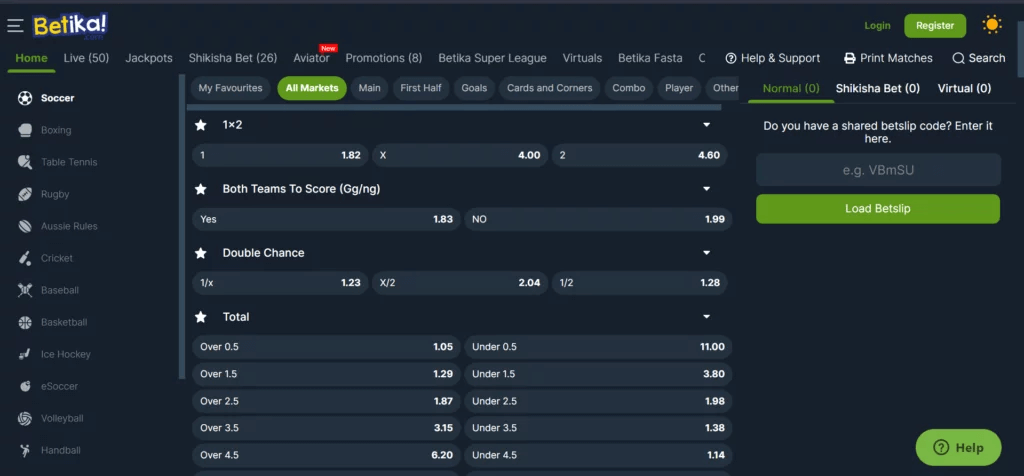Select the Player market filter
This screenshot has width=1024, height=476.
[679, 88]
